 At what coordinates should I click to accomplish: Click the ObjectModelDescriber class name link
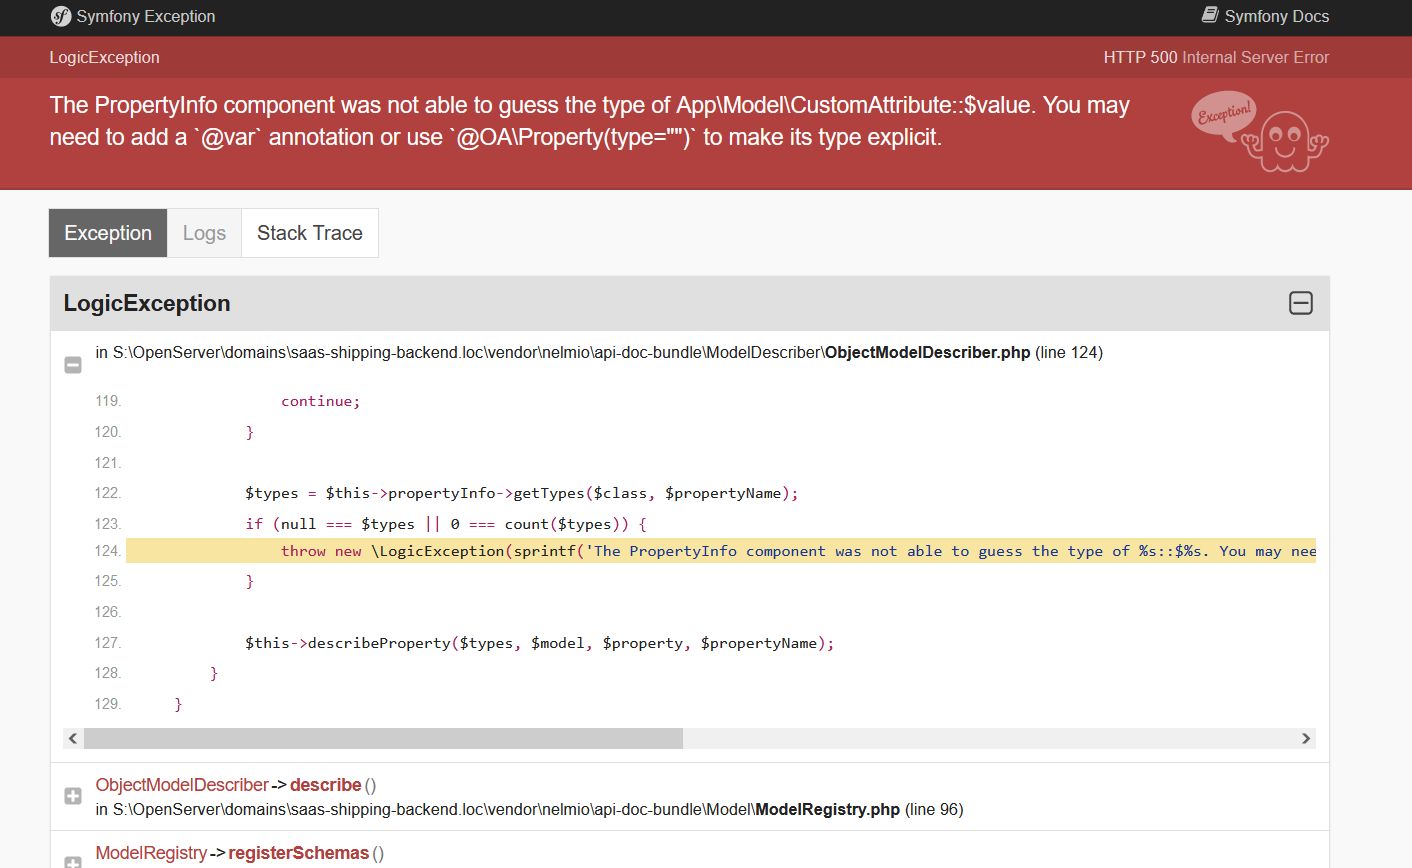pyautogui.click(x=182, y=785)
